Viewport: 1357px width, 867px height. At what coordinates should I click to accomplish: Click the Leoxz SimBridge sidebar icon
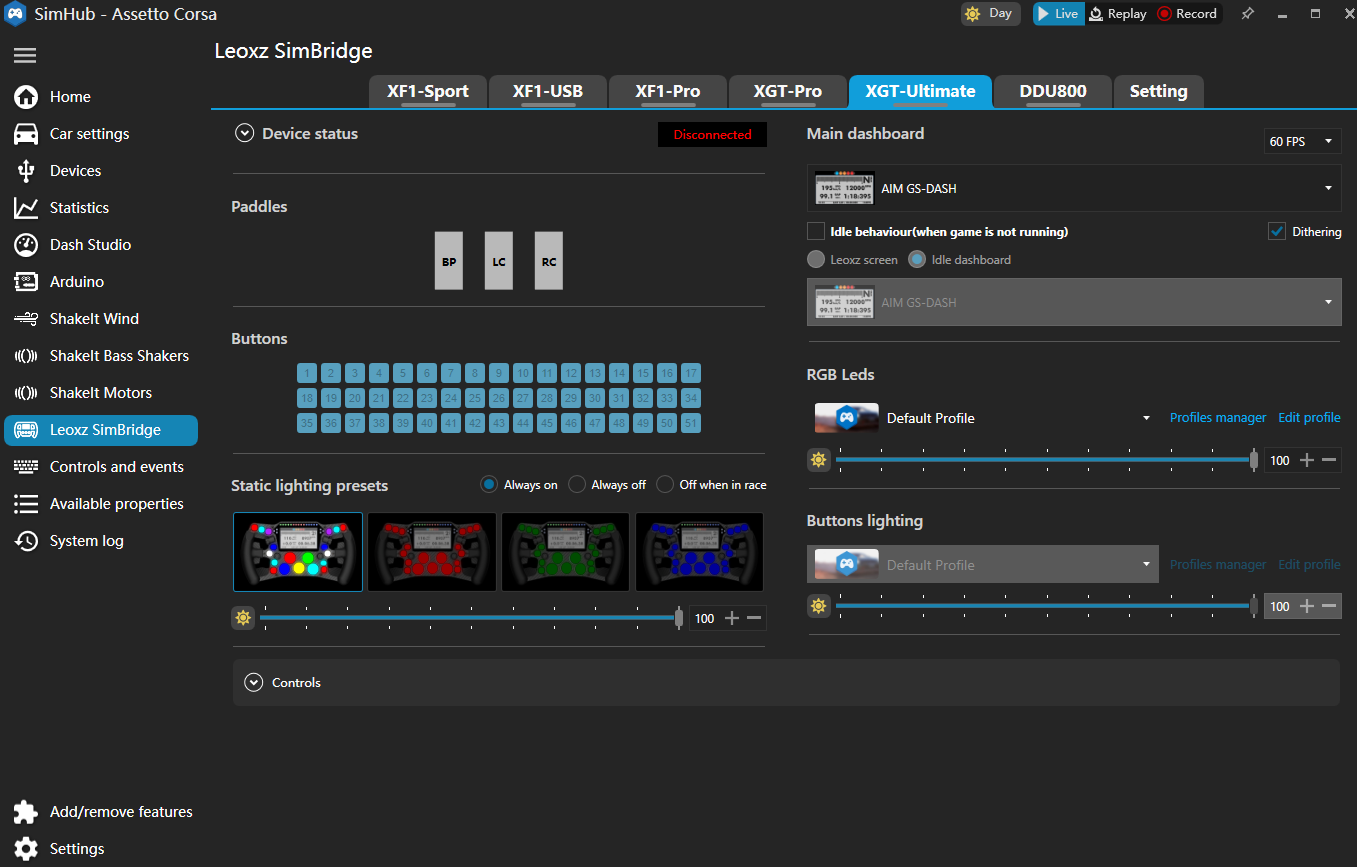click(x=26, y=430)
